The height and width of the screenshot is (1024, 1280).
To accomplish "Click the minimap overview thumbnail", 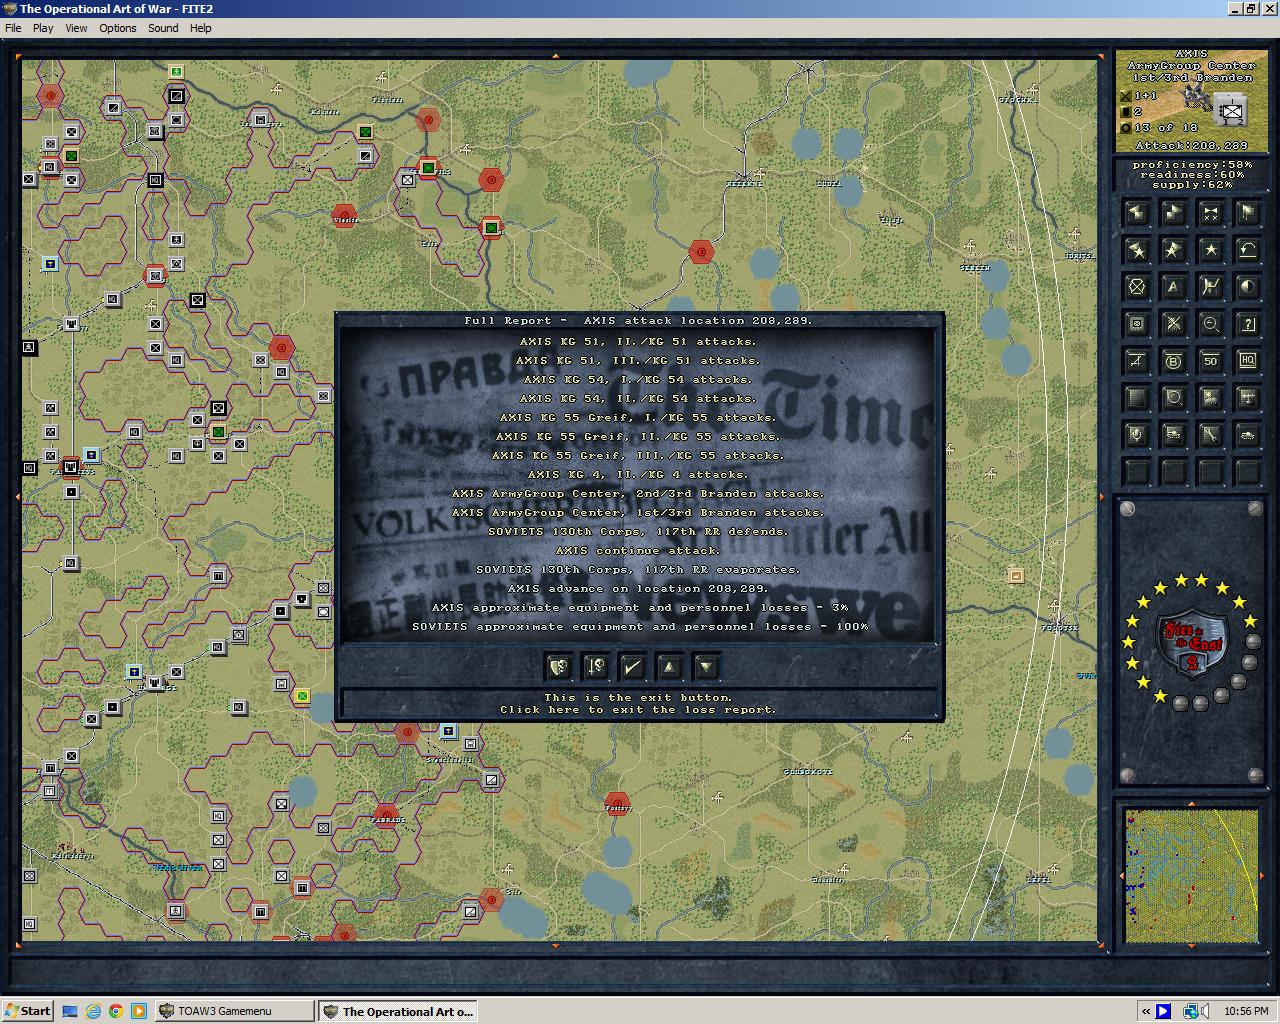I will point(1191,876).
